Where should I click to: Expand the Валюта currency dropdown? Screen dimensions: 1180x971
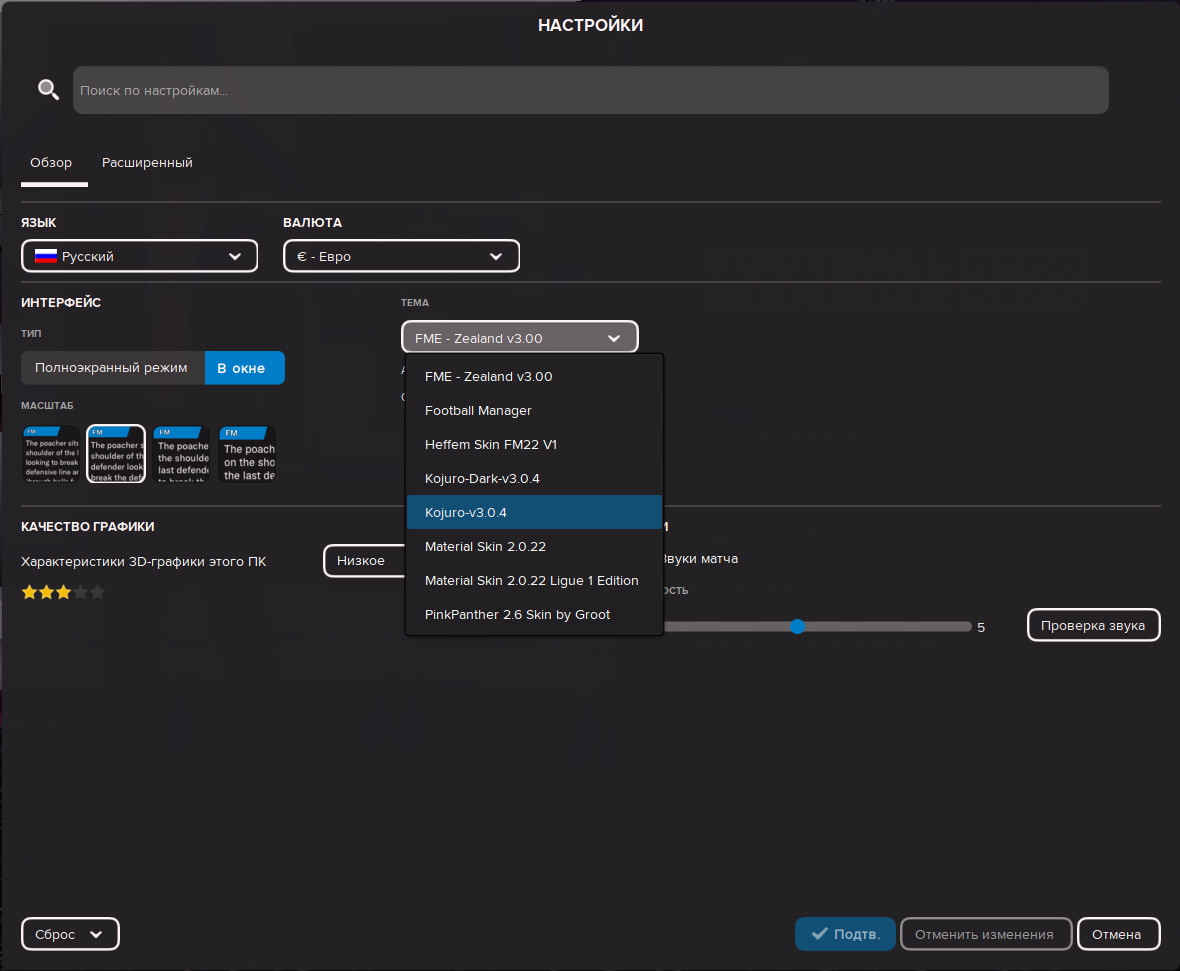[x=401, y=256]
